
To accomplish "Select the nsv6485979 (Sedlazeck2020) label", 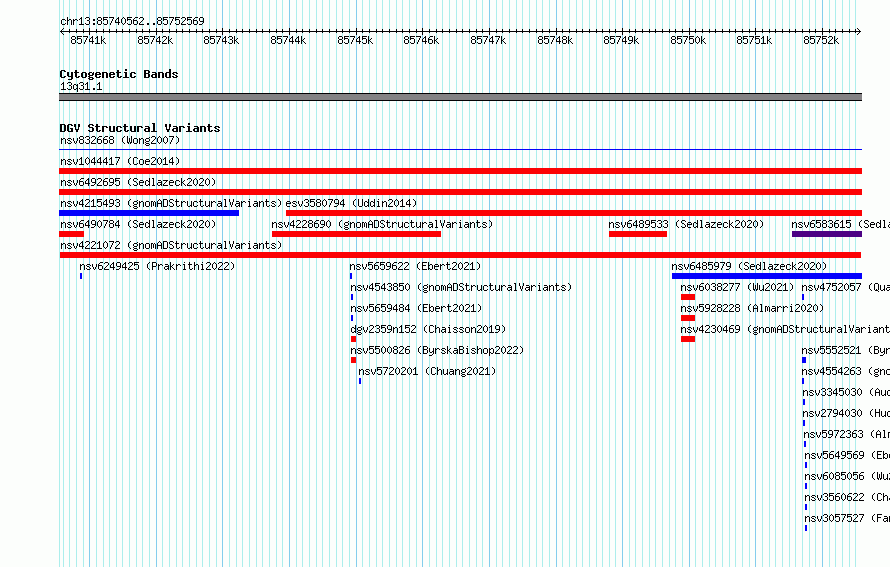I will click(x=749, y=266).
